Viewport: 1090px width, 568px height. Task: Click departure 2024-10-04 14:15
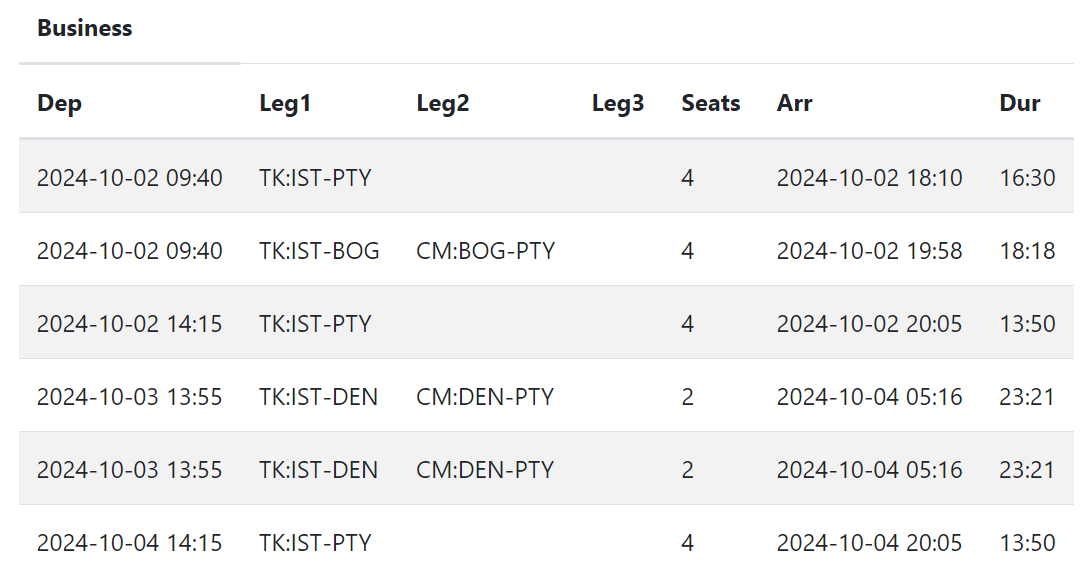(x=130, y=543)
